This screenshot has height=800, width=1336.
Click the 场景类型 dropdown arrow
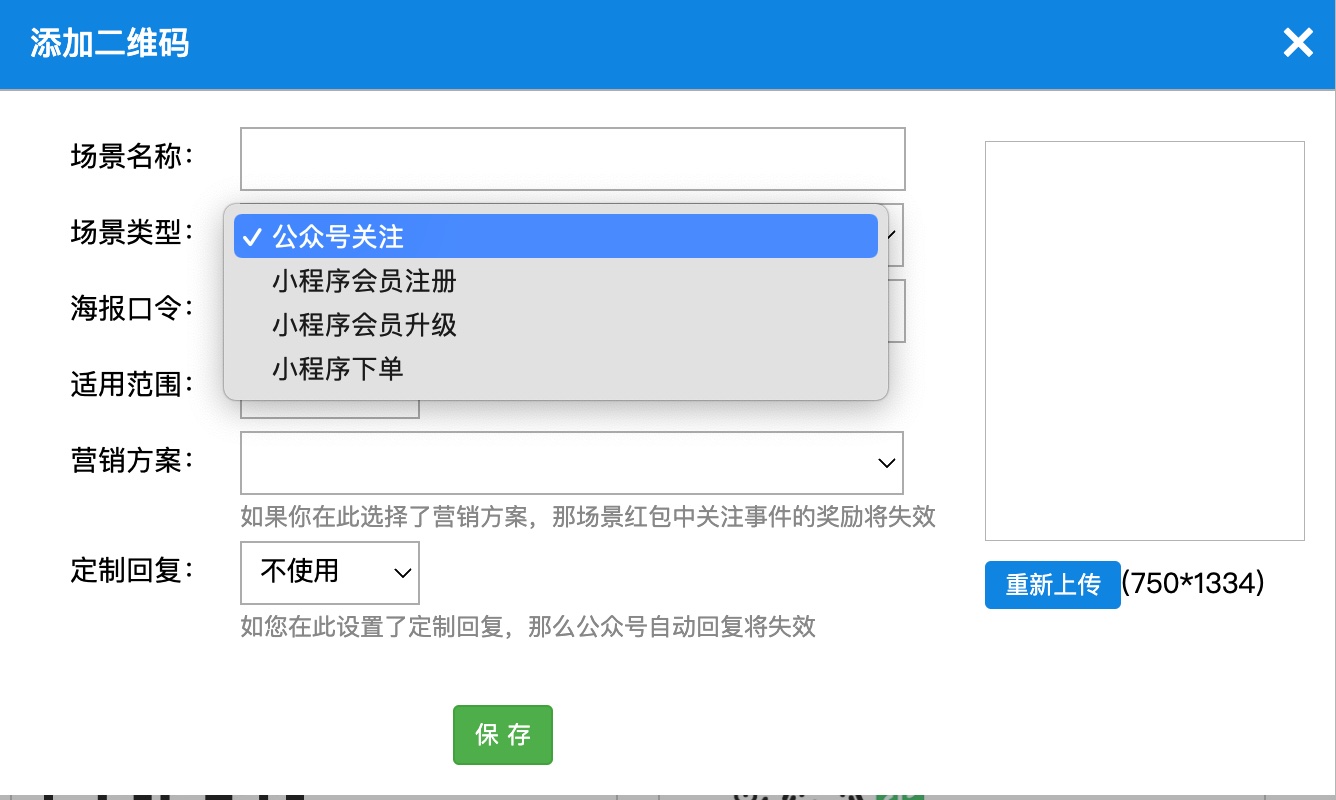(895, 235)
